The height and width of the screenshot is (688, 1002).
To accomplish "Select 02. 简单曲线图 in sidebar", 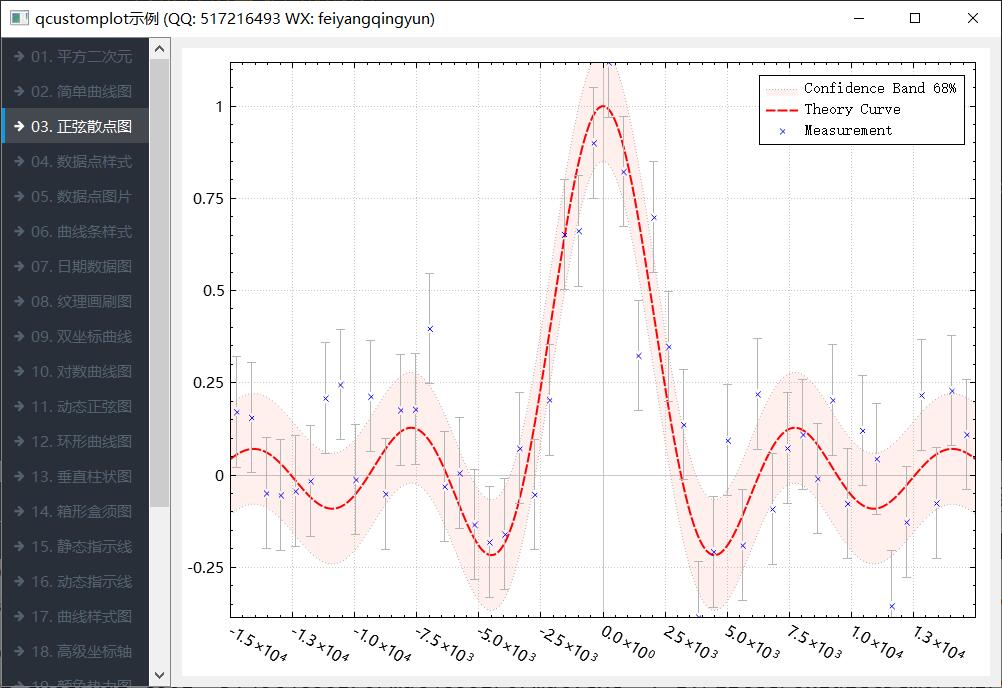I will click(80, 92).
